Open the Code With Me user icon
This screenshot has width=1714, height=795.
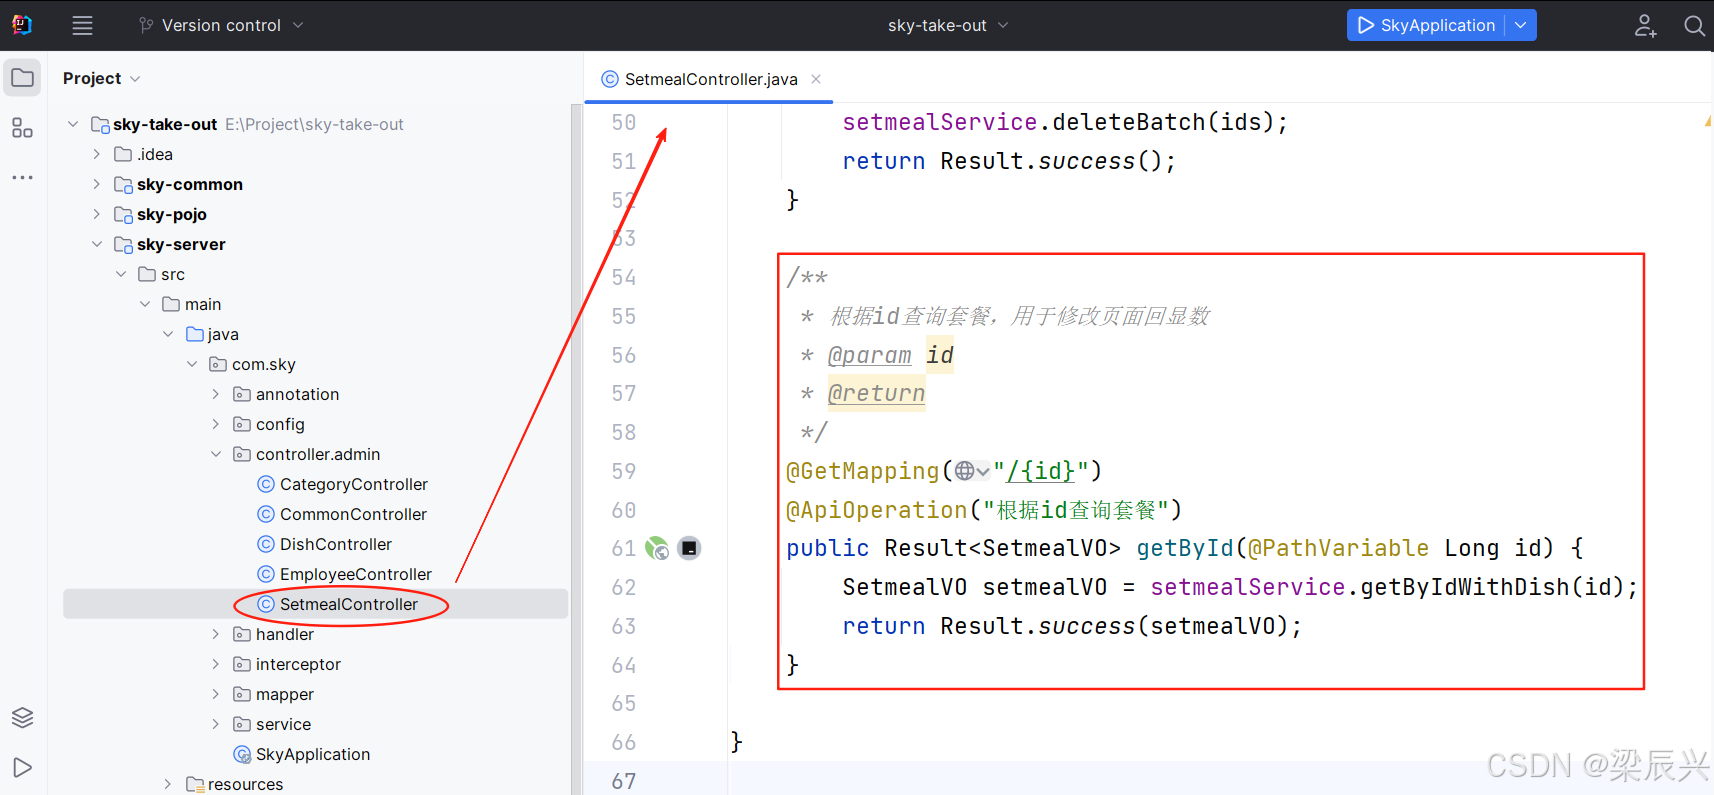(x=1645, y=26)
